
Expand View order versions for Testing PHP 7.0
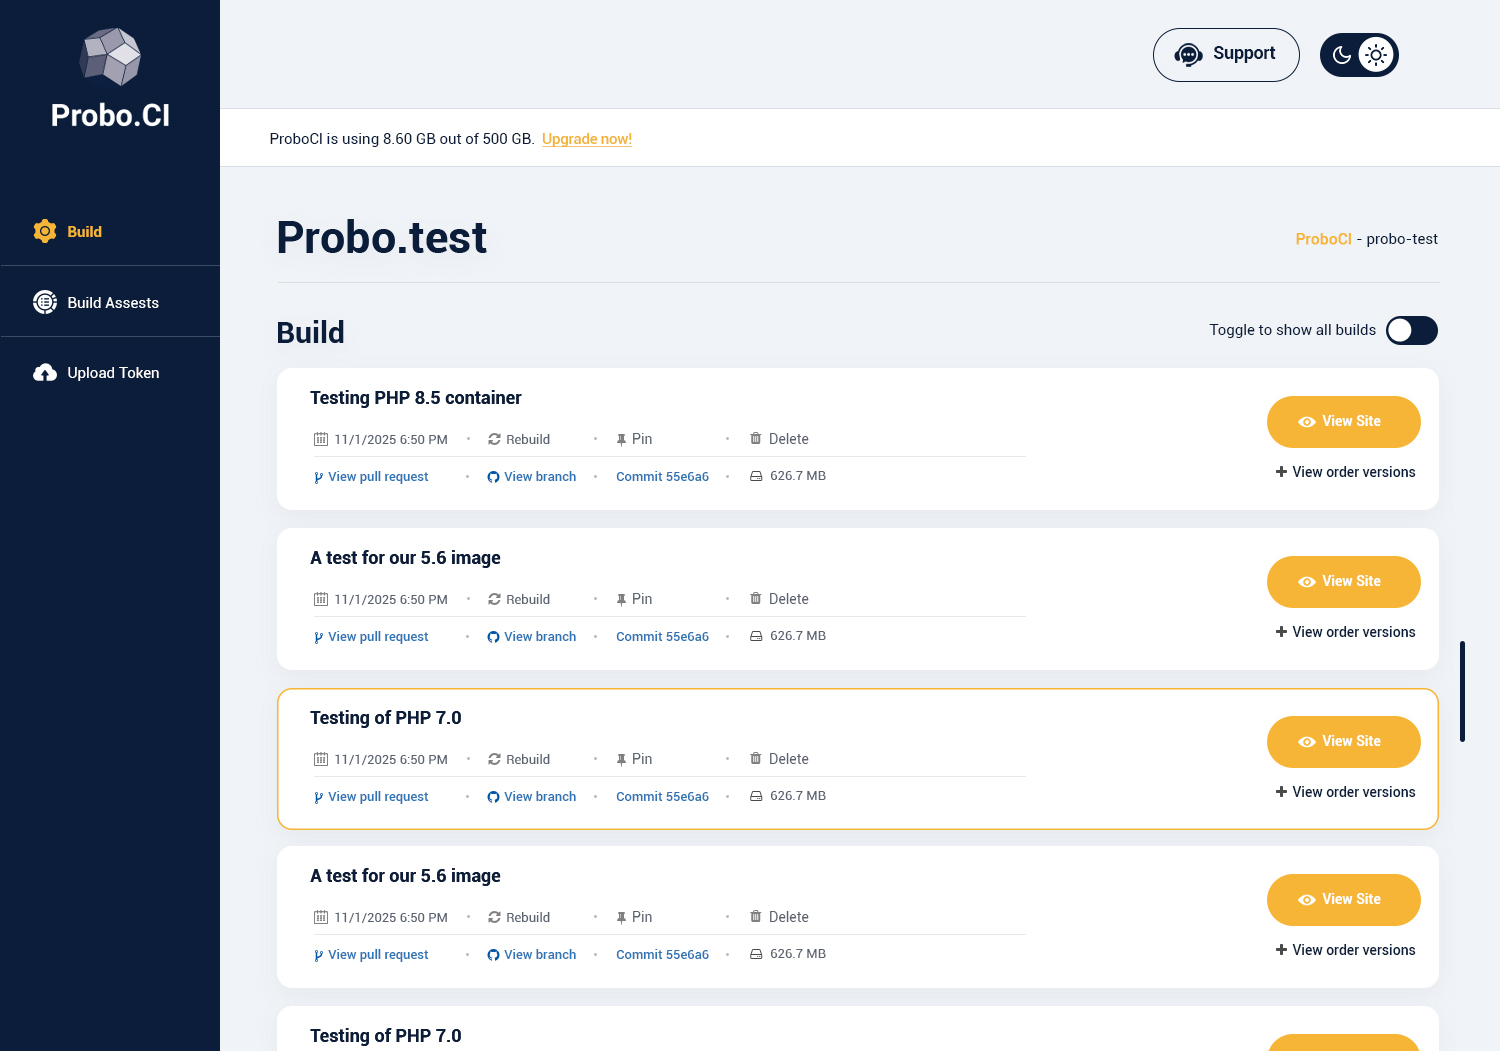click(x=1345, y=792)
